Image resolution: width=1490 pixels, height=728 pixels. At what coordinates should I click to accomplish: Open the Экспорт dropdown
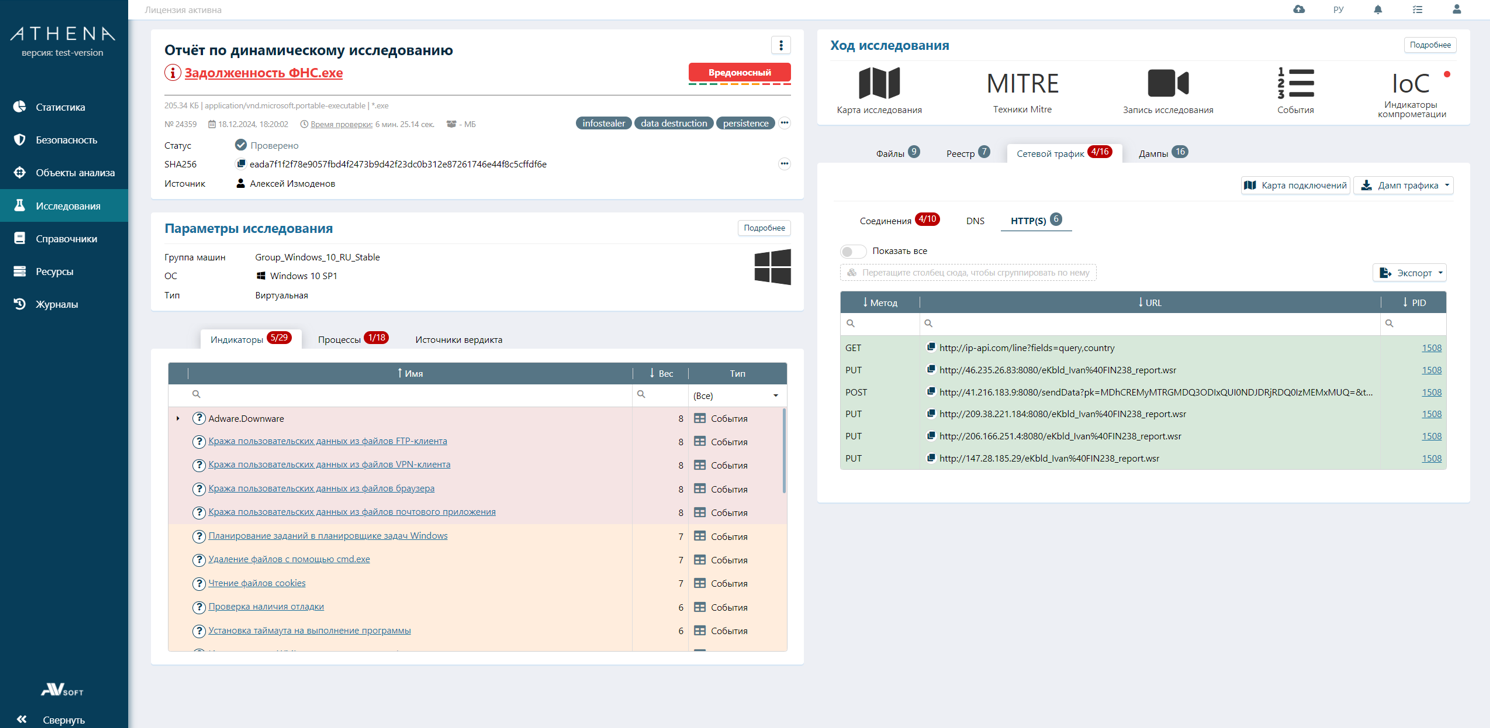click(1410, 273)
